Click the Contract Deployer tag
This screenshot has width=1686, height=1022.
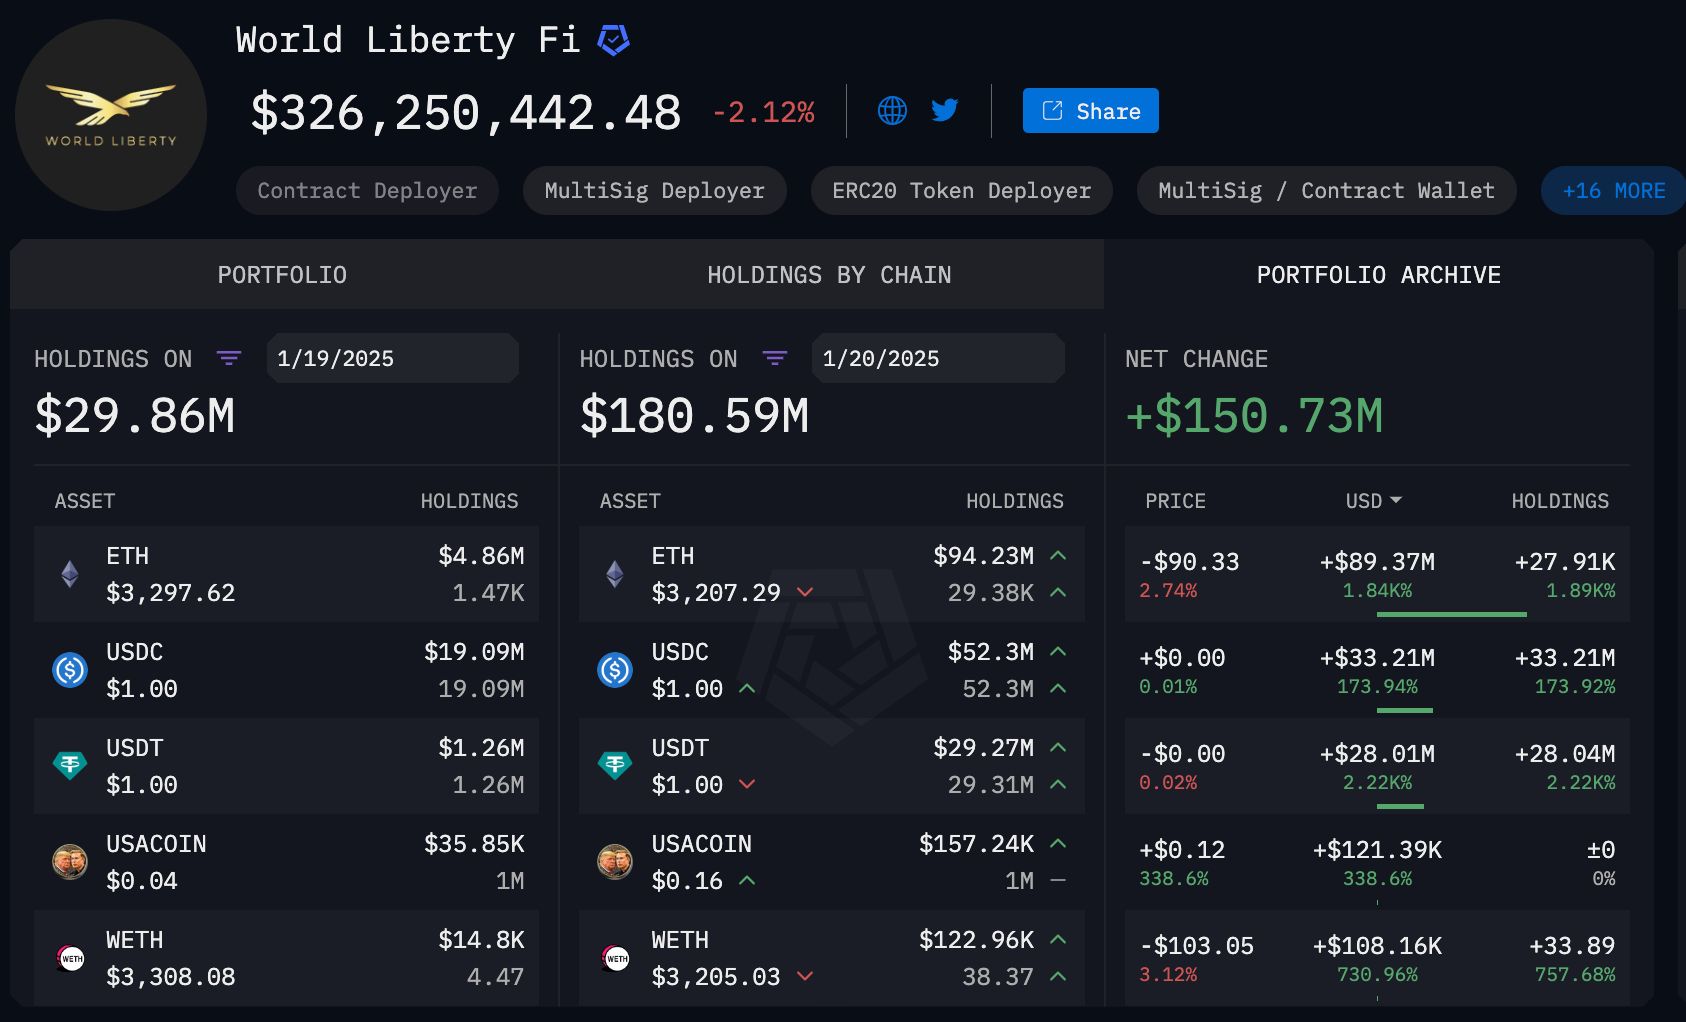point(367,190)
